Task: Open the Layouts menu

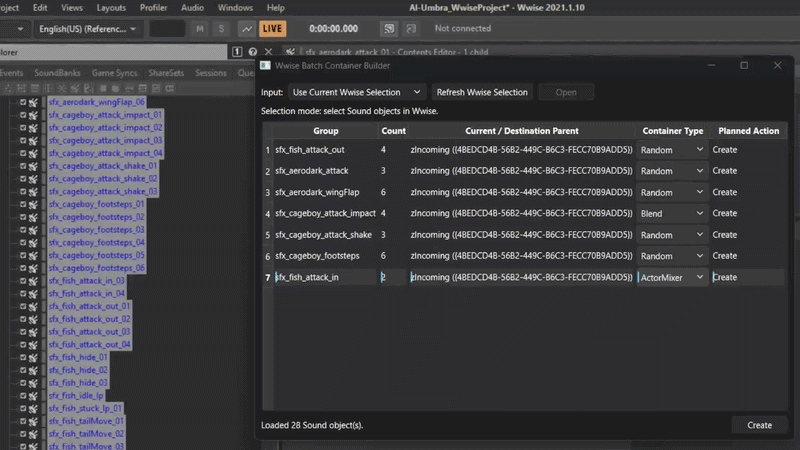Action: pos(111,8)
